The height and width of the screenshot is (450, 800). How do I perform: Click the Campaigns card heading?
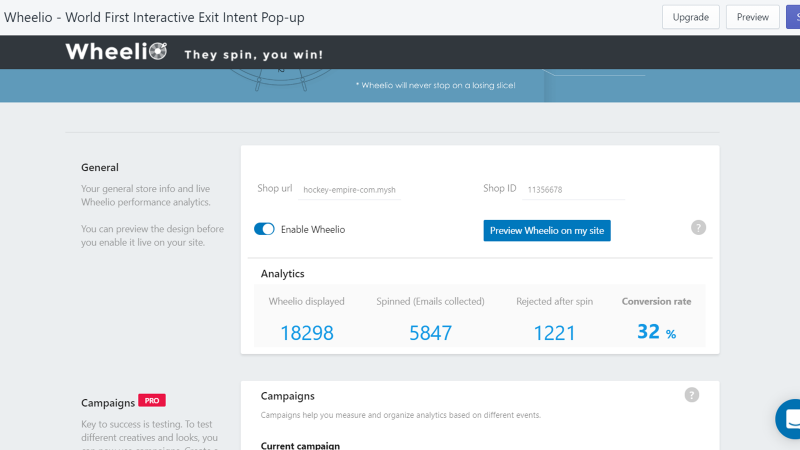288,396
